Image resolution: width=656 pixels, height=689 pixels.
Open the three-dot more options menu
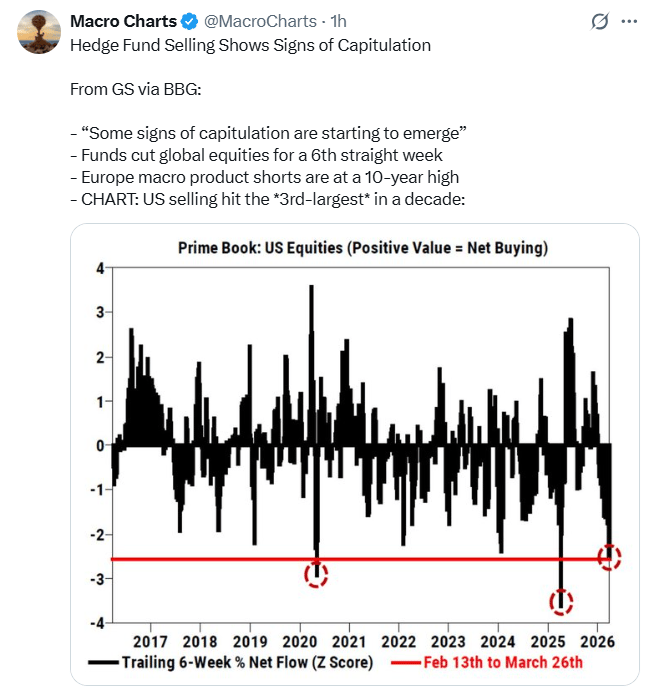point(629,21)
